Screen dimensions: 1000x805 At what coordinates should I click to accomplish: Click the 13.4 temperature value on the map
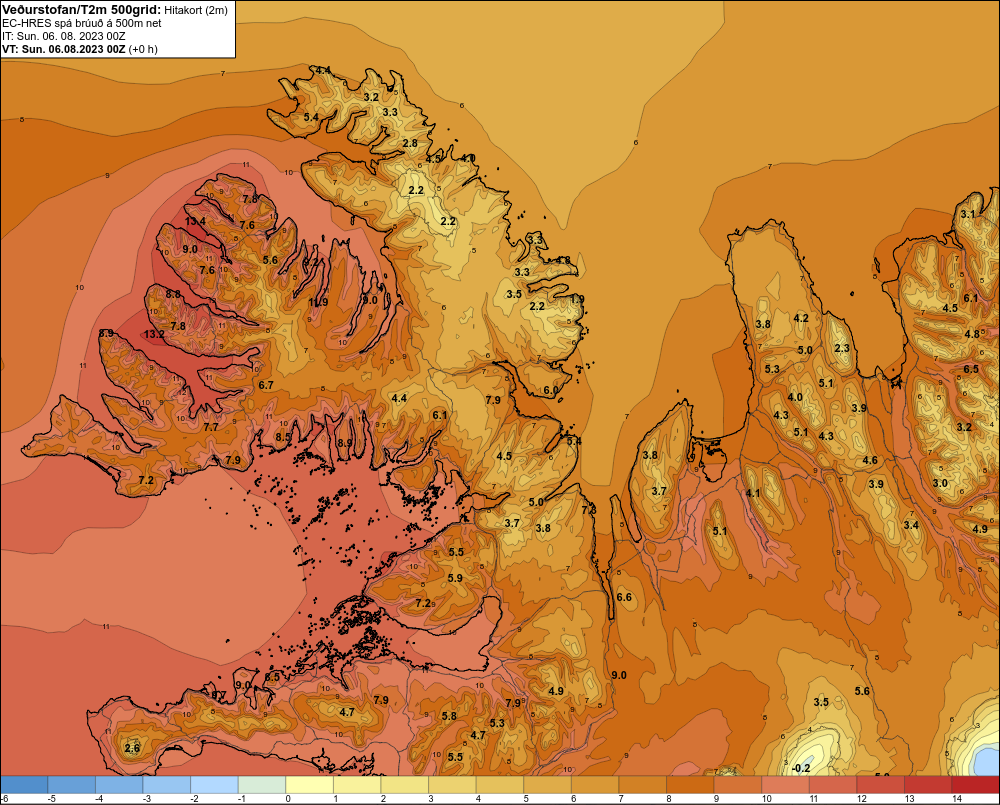(195, 221)
